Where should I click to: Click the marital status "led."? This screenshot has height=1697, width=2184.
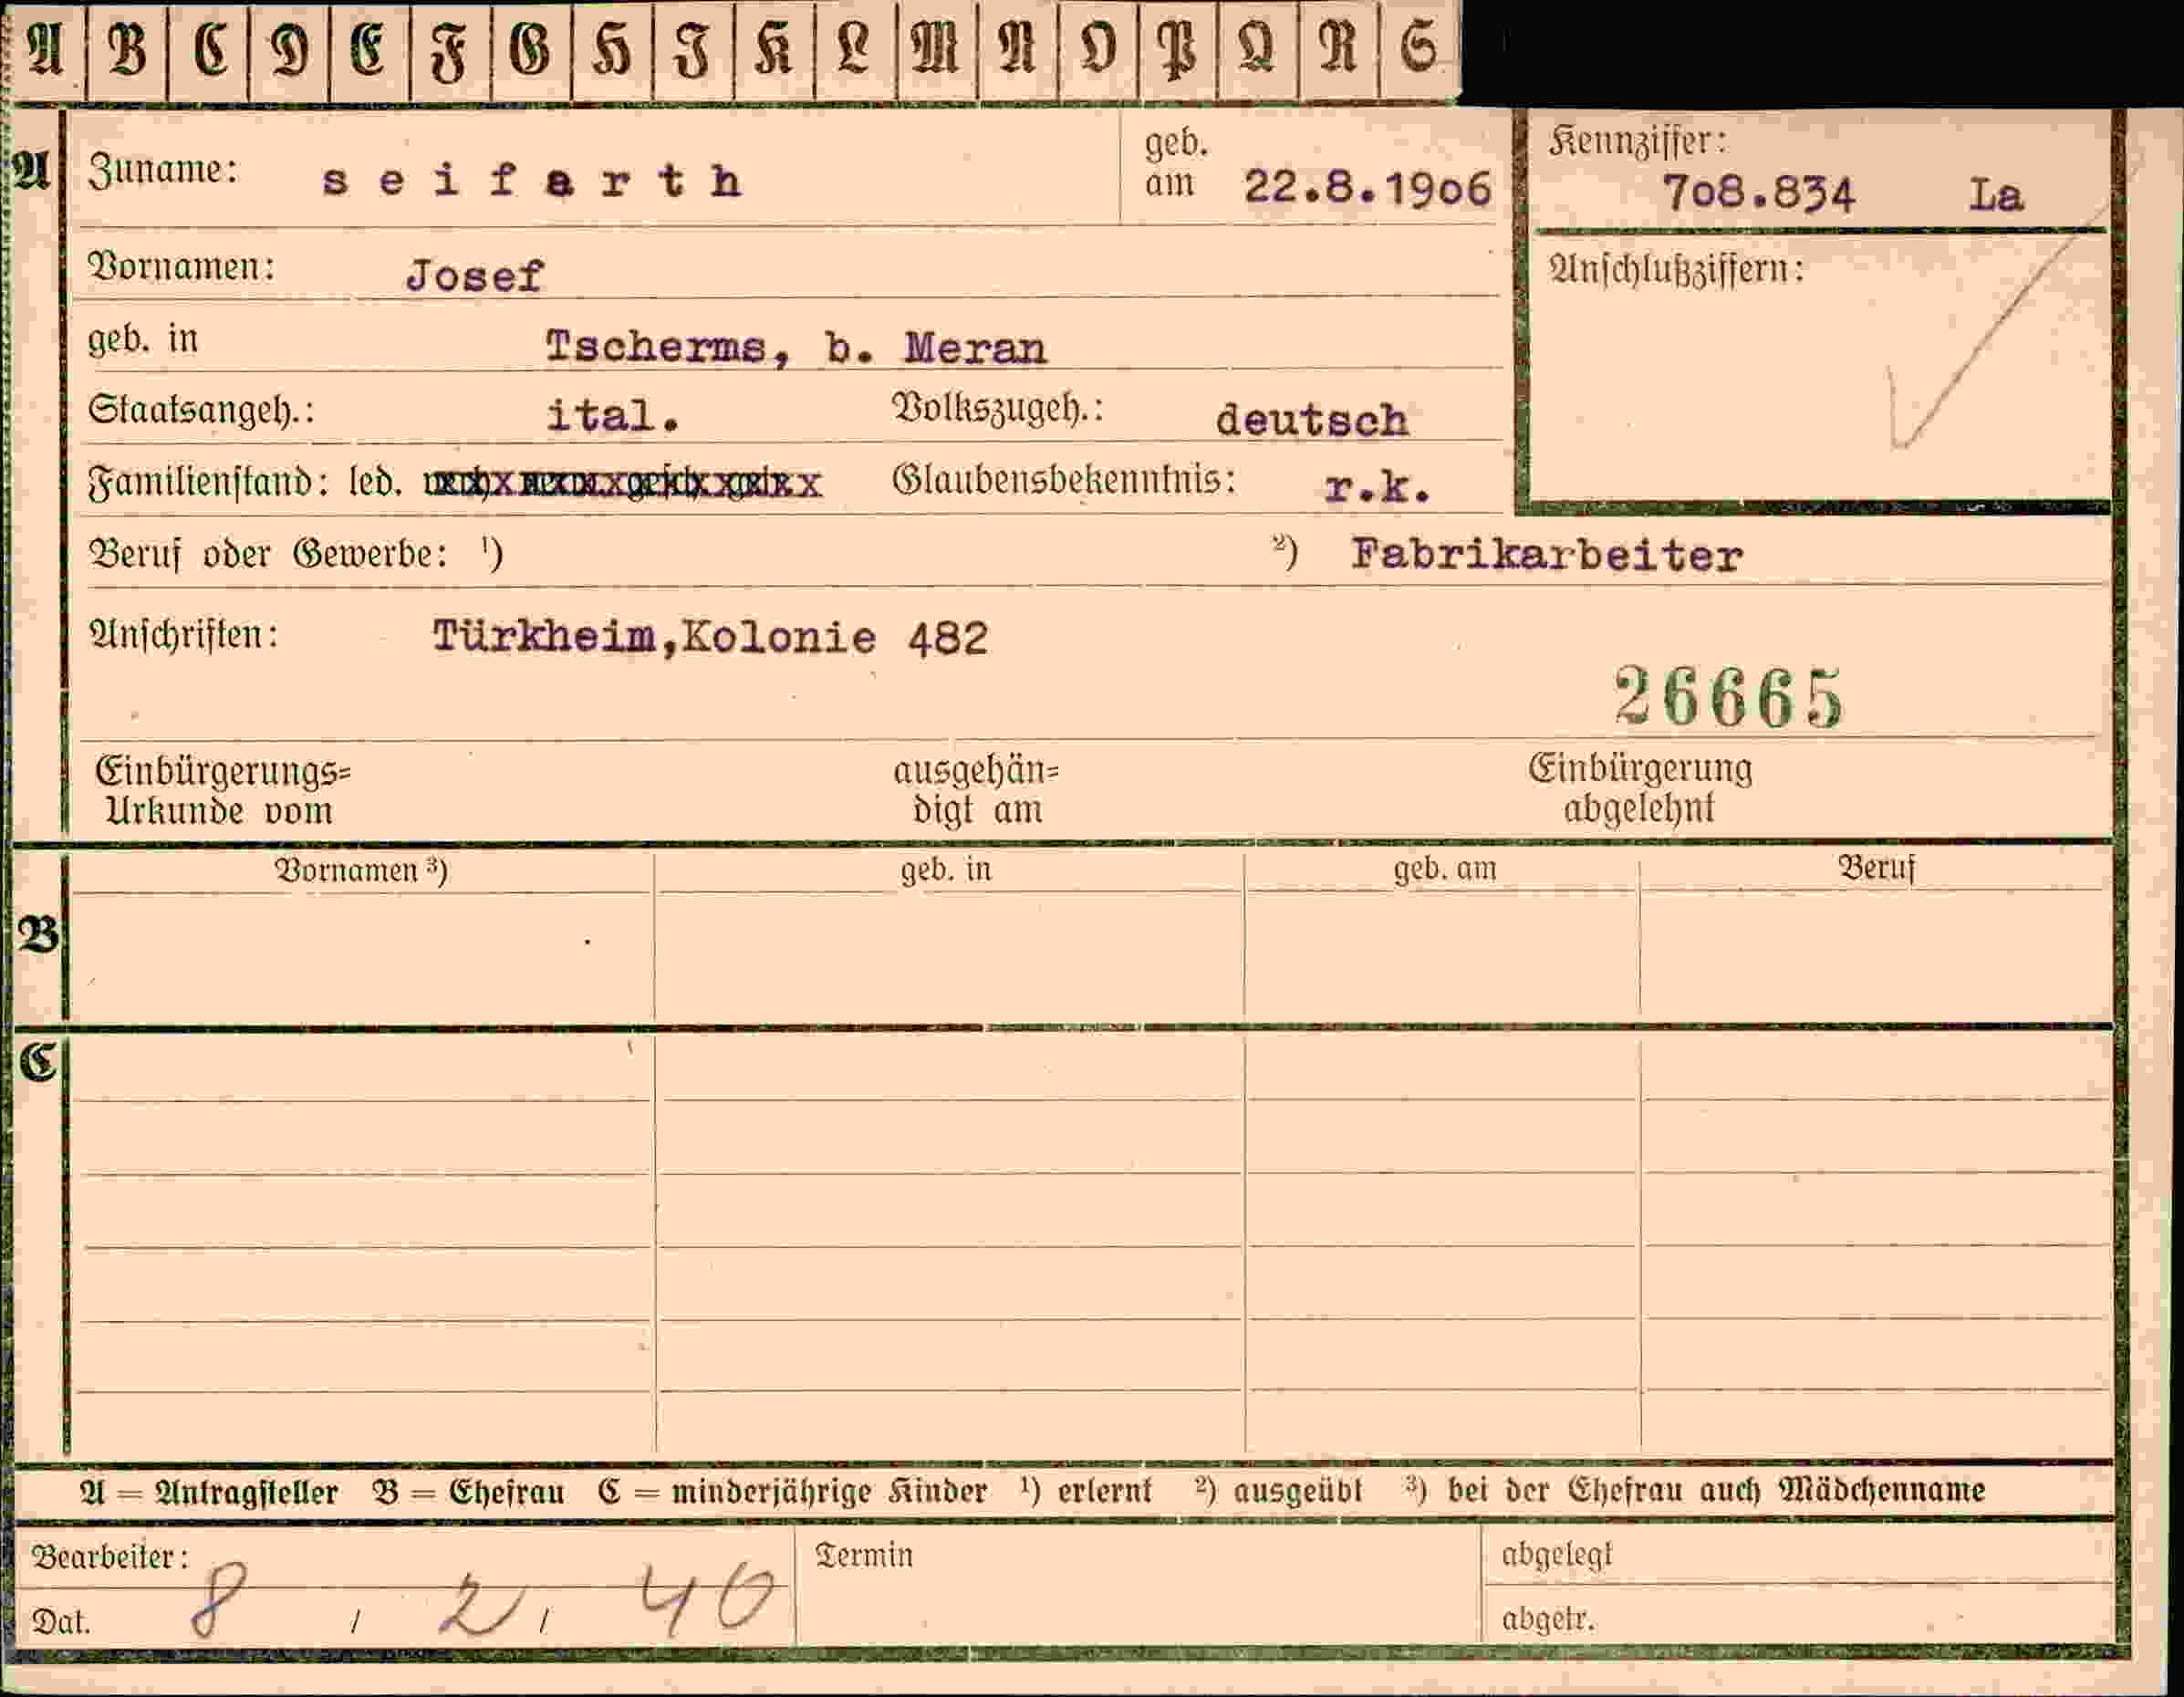click(x=375, y=483)
